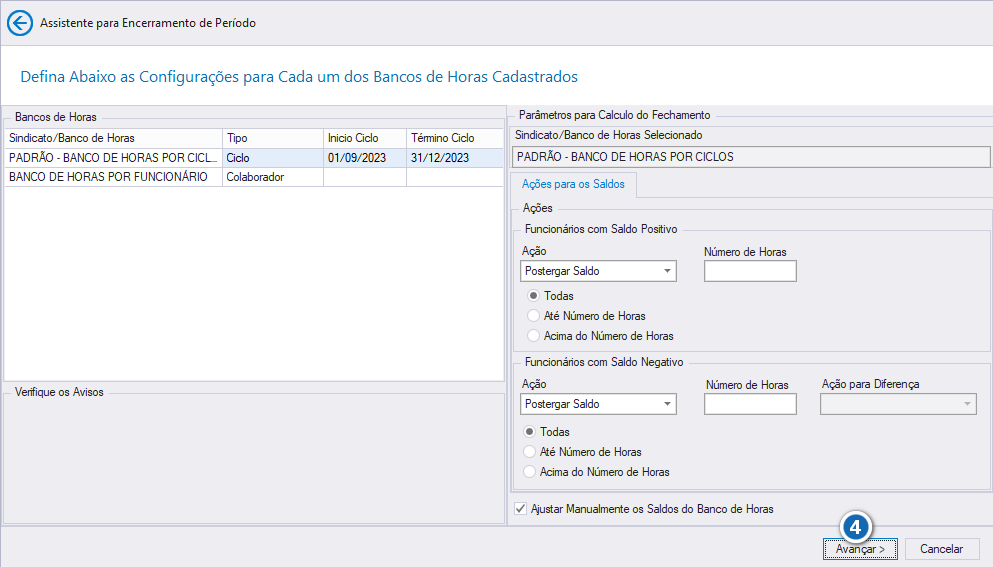Click the Avançar button

860,549
